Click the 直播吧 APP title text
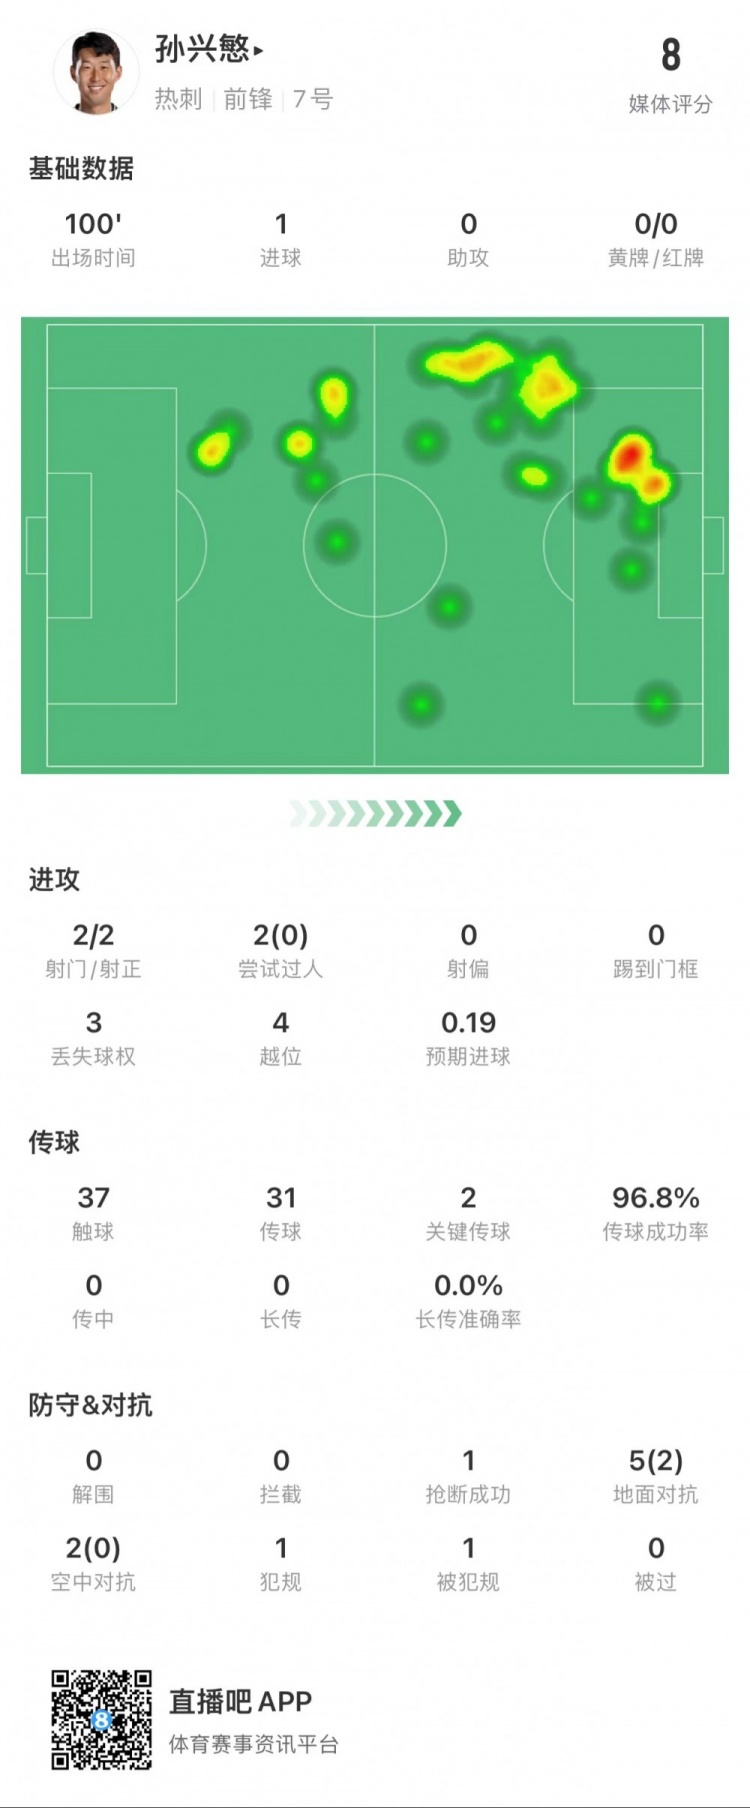Screen dimensions: 750x1808 point(240,1701)
